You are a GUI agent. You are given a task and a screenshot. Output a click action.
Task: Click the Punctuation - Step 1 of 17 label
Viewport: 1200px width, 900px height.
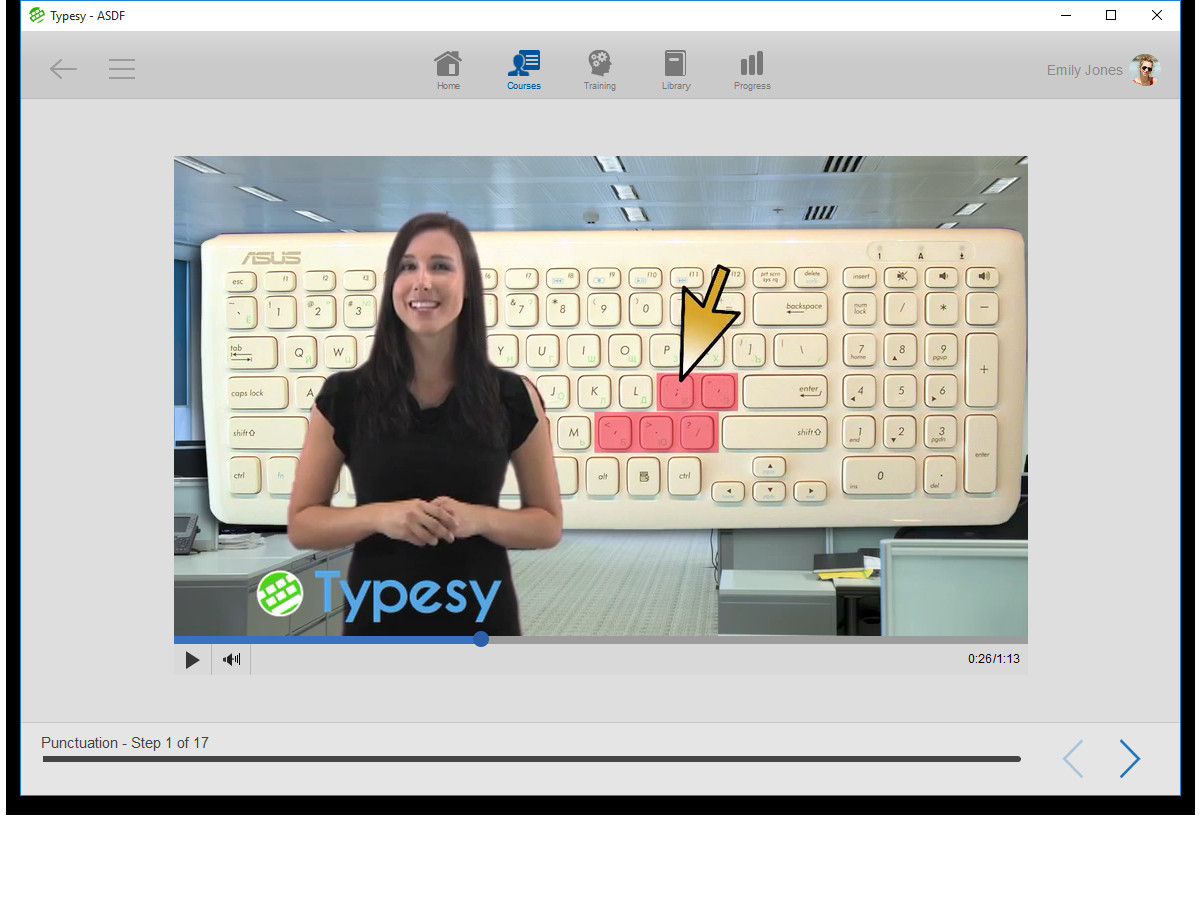tap(125, 743)
